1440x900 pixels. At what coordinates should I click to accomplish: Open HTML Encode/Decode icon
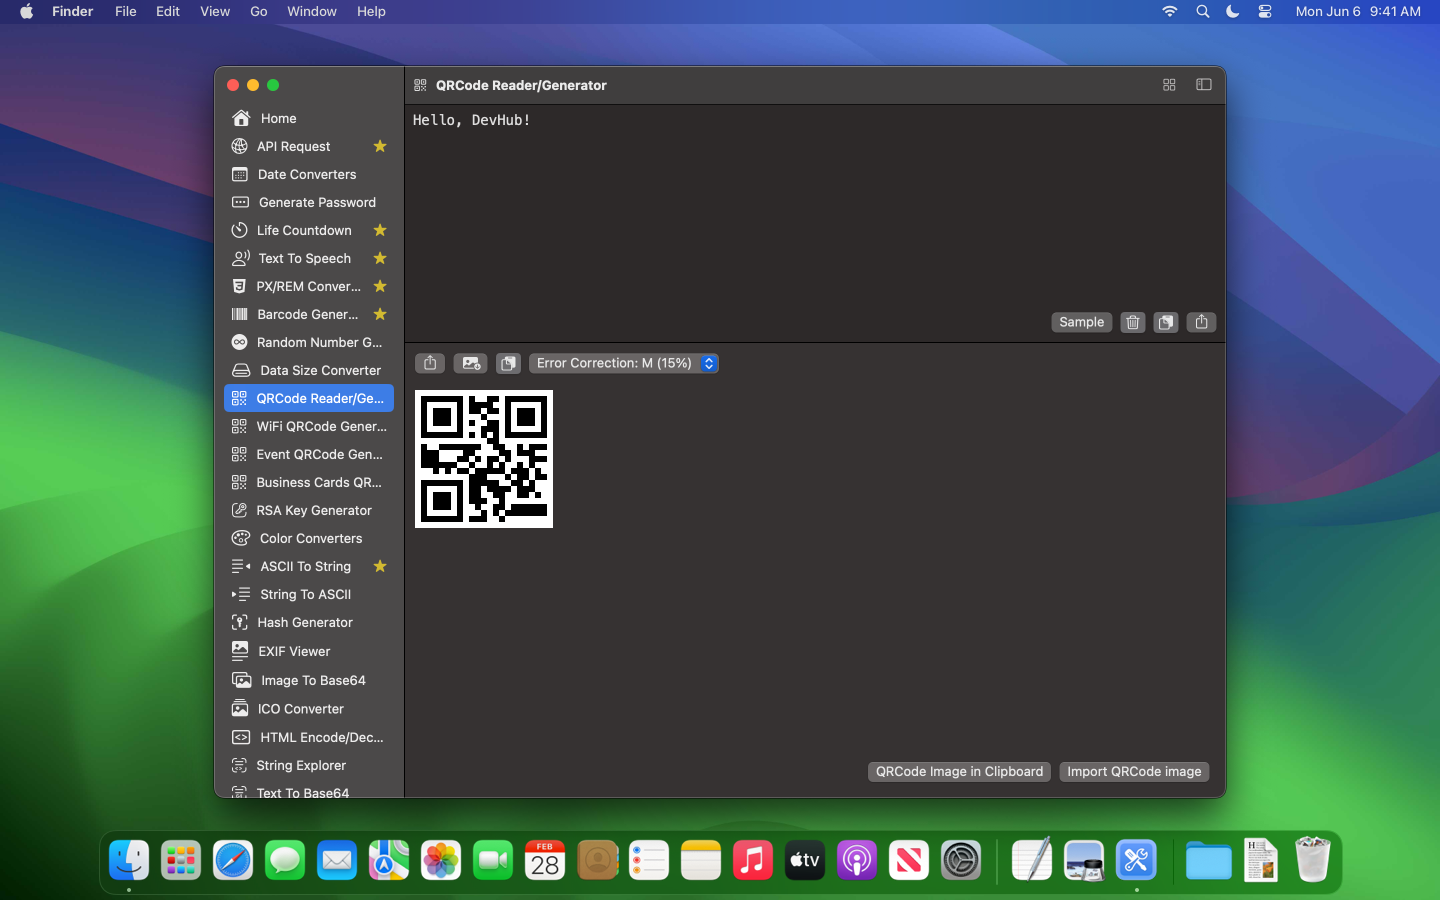(241, 737)
